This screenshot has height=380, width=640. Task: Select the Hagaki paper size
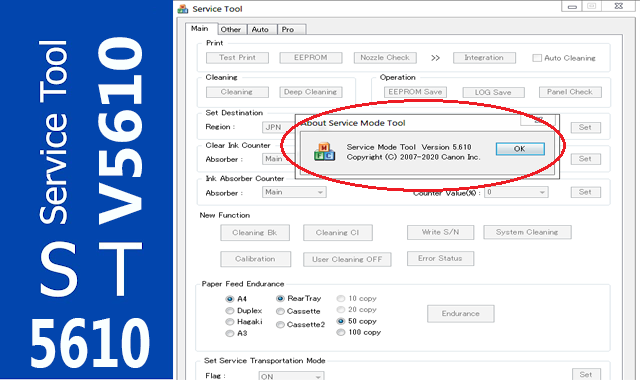click(230, 322)
